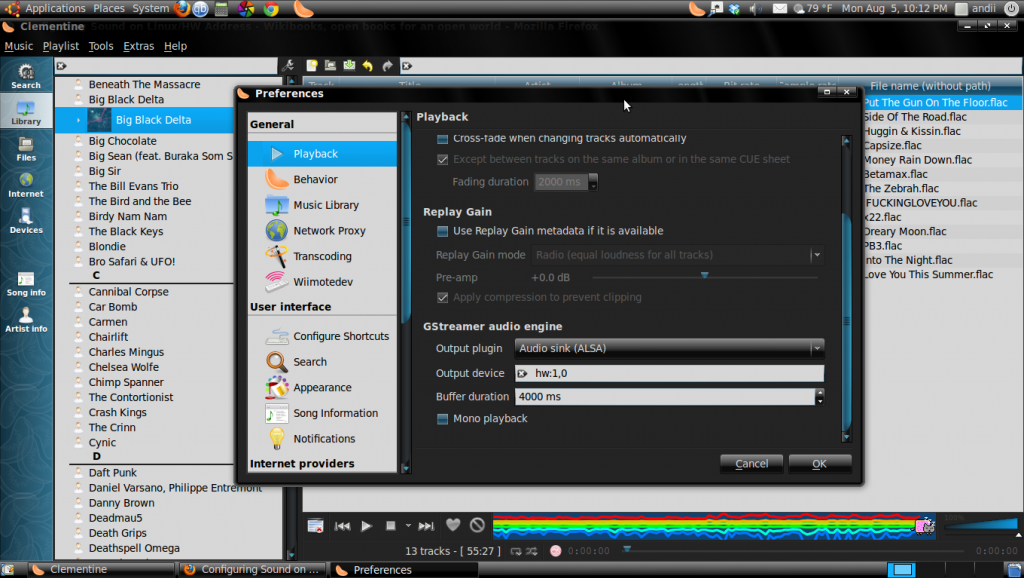Viewport: 1024px width, 578px height.
Task: Launch Firefox from the top panel
Action: pyautogui.click(x=182, y=8)
